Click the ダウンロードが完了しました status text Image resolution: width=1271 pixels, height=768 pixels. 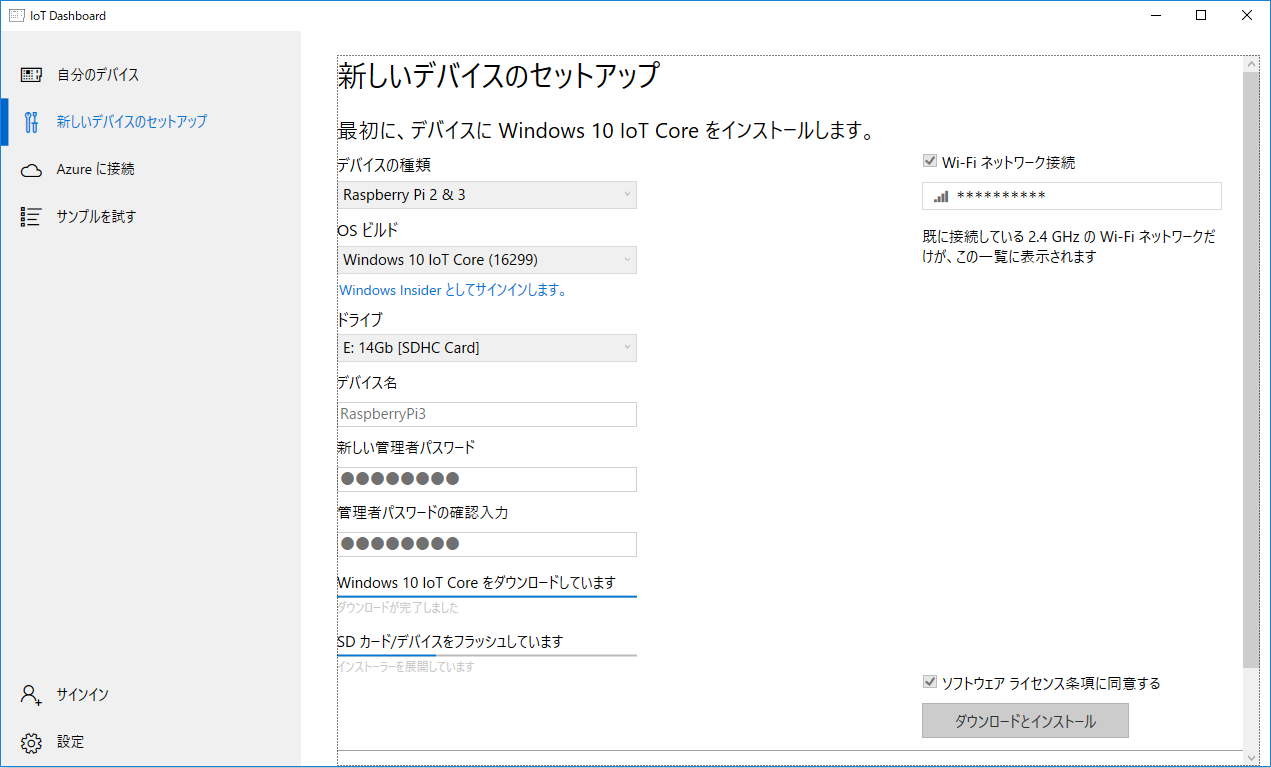coord(398,608)
